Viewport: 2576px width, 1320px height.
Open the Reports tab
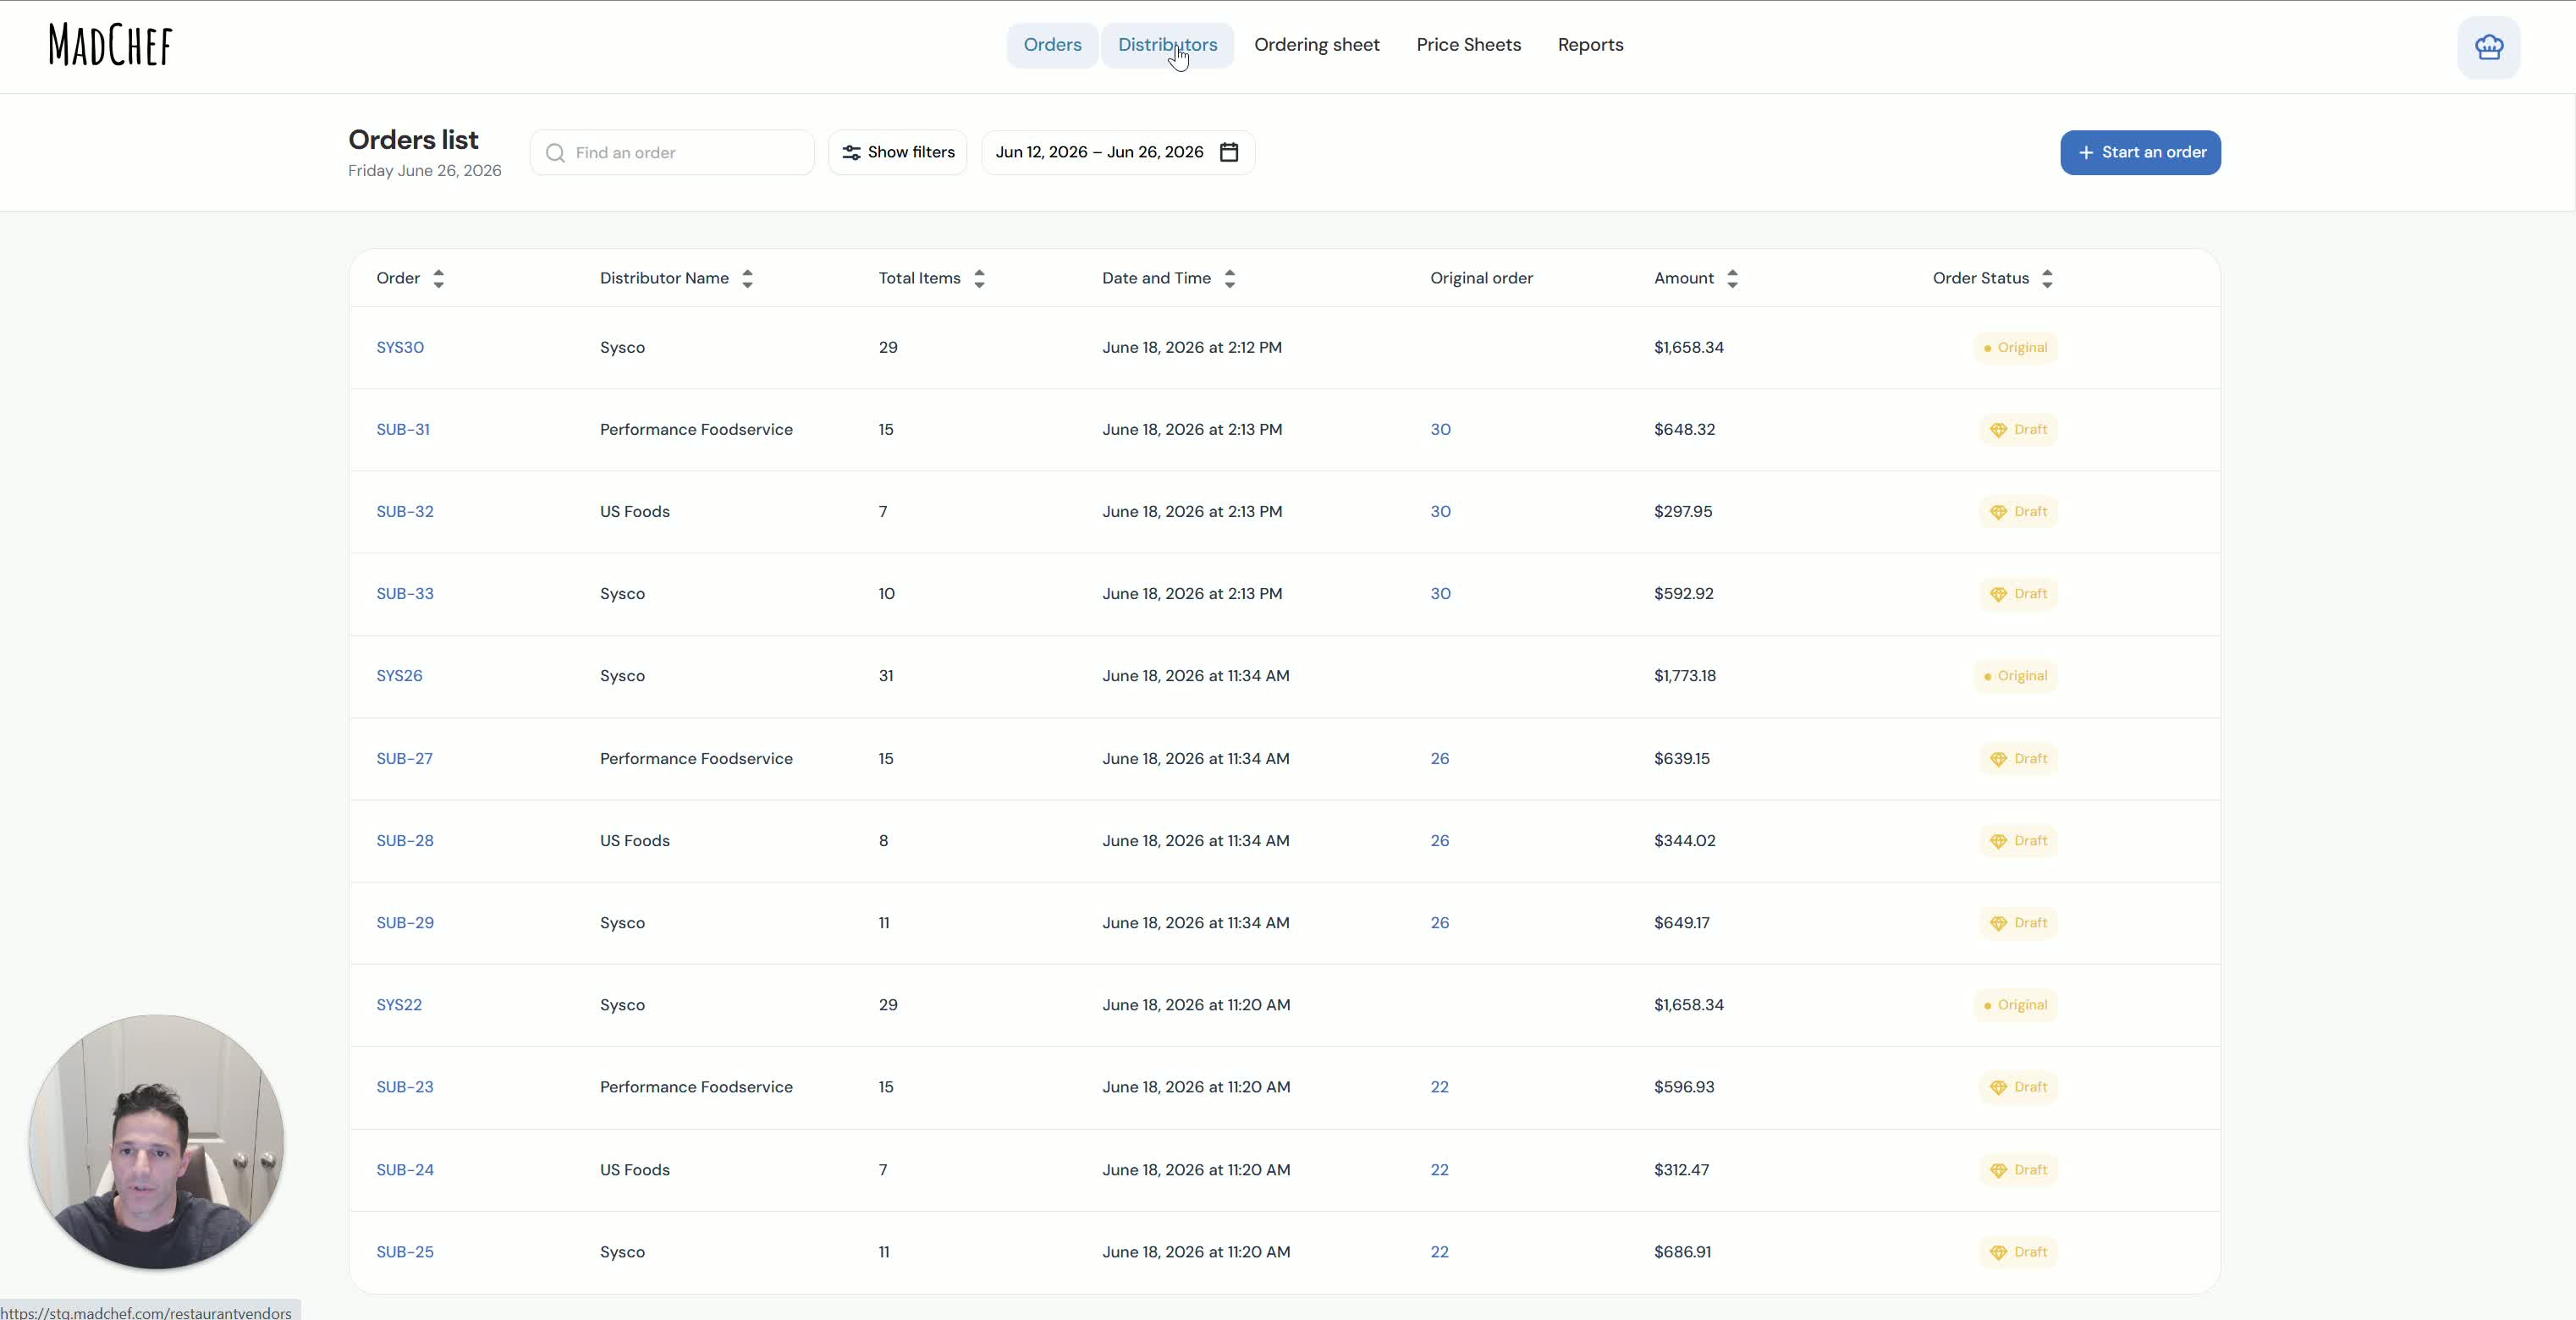coord(1590,45)
